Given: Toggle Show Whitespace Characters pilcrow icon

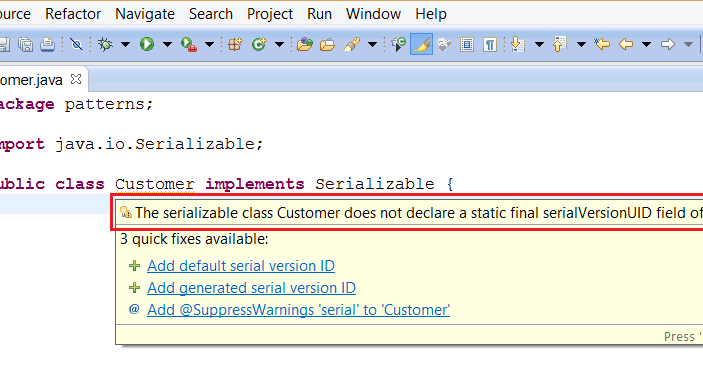Looking at the screenshot, I should click(490, 44).
